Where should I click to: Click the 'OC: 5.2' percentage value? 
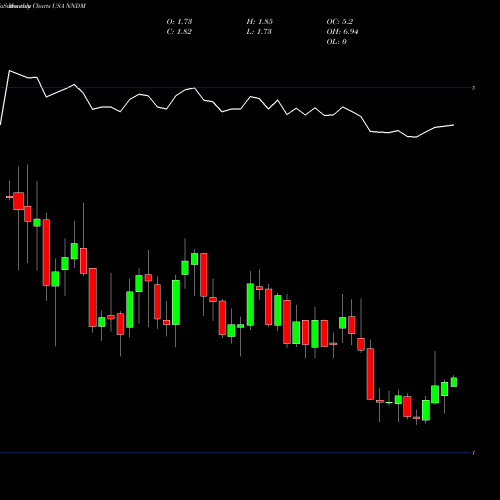340,22
